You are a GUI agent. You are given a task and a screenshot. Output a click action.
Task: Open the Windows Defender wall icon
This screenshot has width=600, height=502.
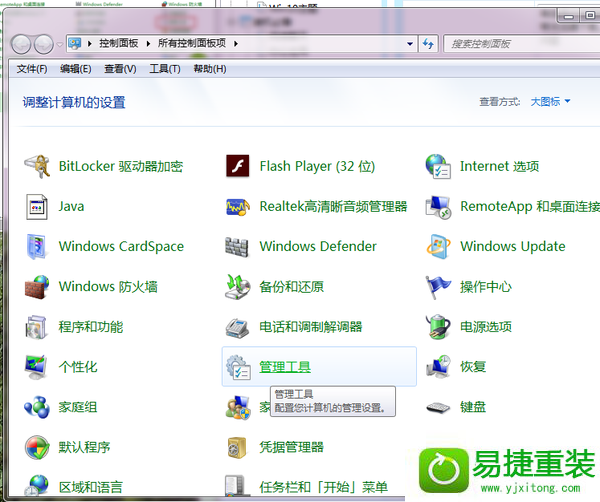pyautogui.click(x=237, y=247)
